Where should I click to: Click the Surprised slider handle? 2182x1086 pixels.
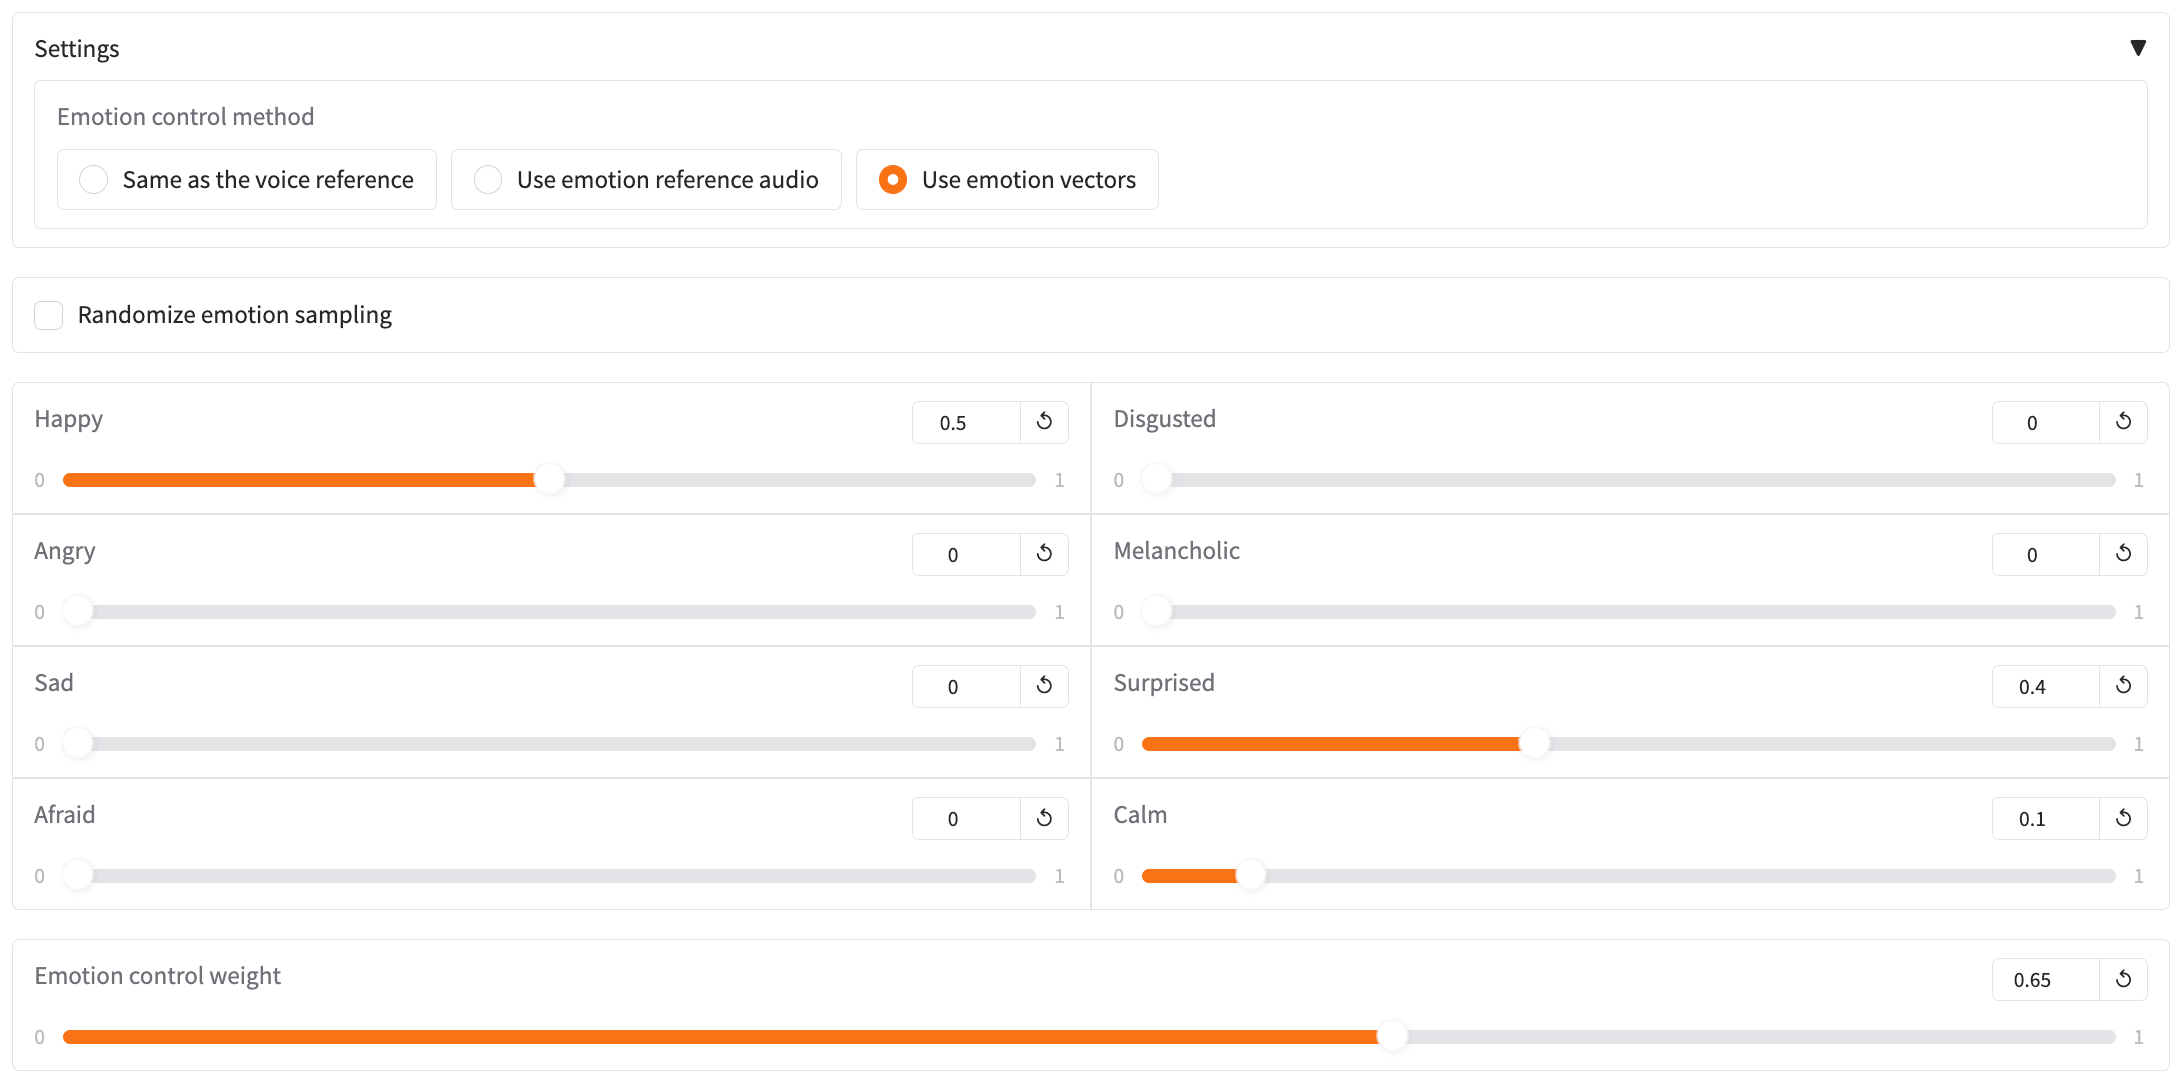point(1534,744)
